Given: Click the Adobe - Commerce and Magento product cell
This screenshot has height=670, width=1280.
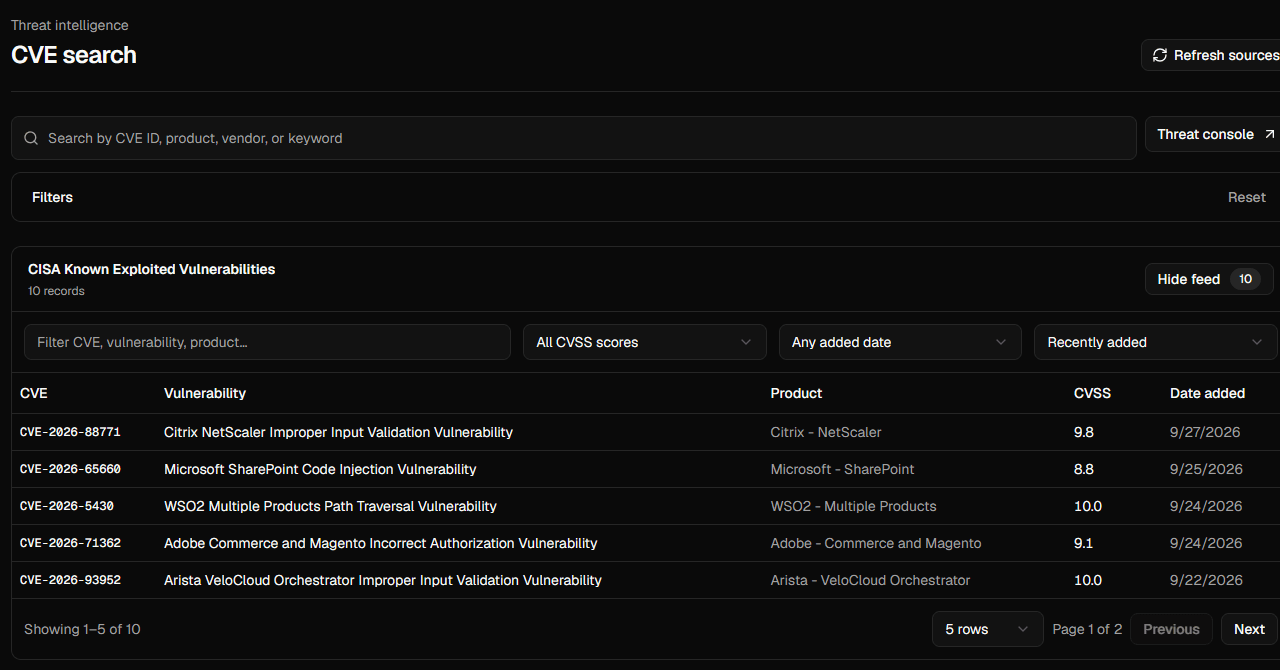Looking at the screenshot, I should [876, 543].
